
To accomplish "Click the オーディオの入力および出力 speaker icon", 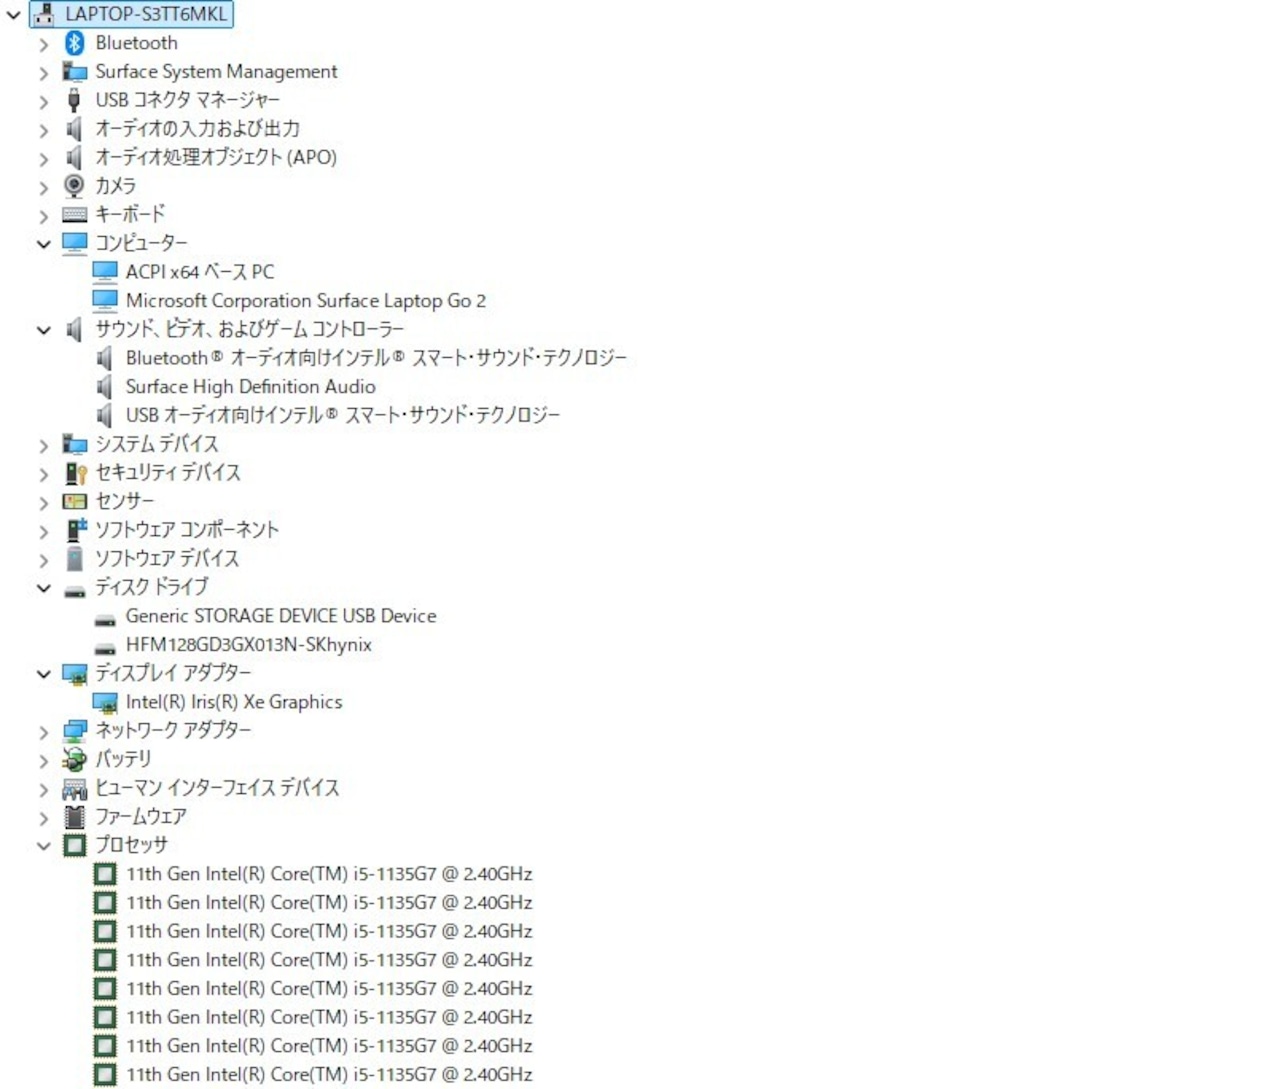I will [x=74, y=129].
